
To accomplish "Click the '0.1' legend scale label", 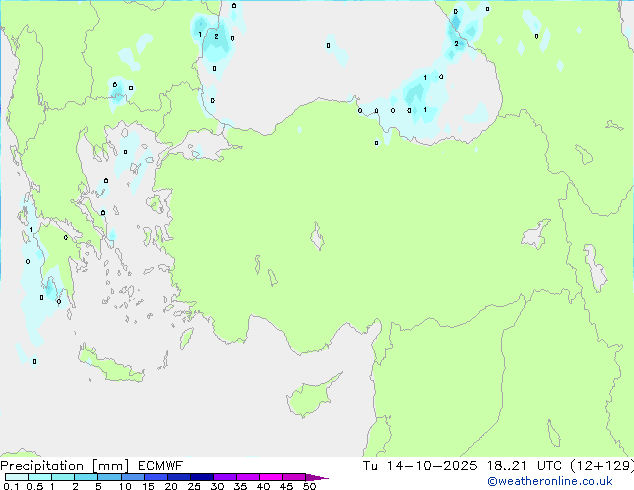I will [x=11, y=486].
